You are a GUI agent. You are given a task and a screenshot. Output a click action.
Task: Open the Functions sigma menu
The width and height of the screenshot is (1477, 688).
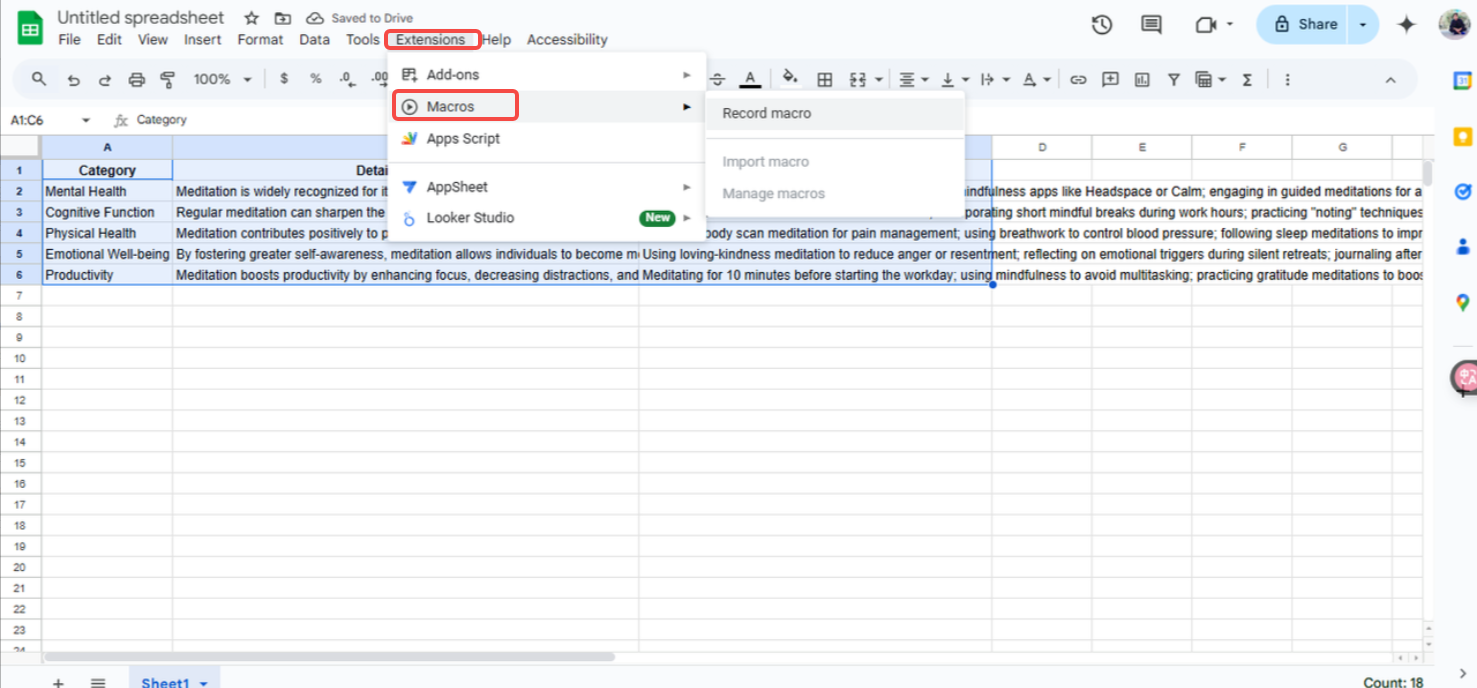click(1247, 79)
